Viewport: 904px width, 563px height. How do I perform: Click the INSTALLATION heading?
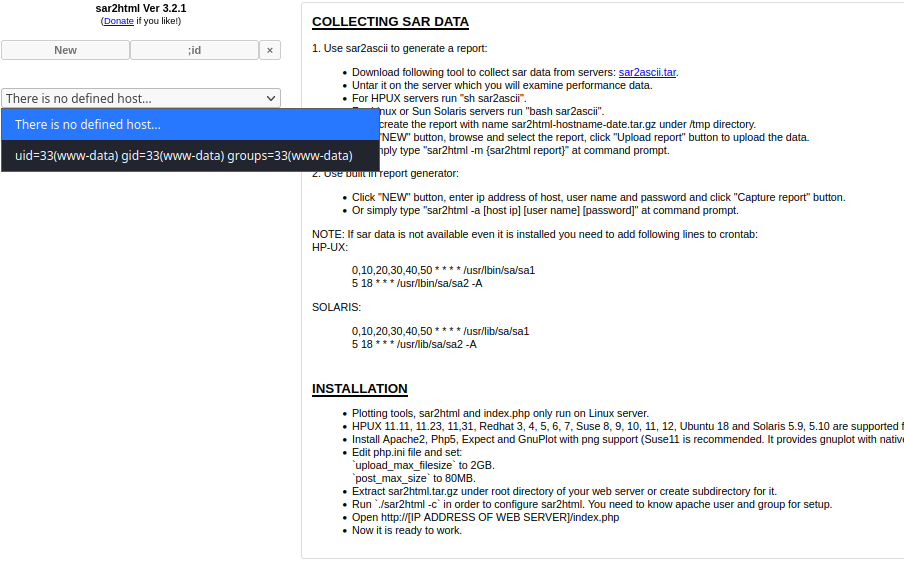click(359, 389)
